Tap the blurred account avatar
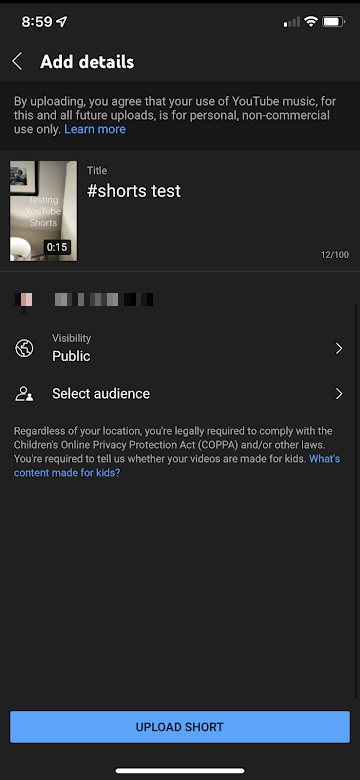Viewport: 360px width, 780px height. [24, 300]
